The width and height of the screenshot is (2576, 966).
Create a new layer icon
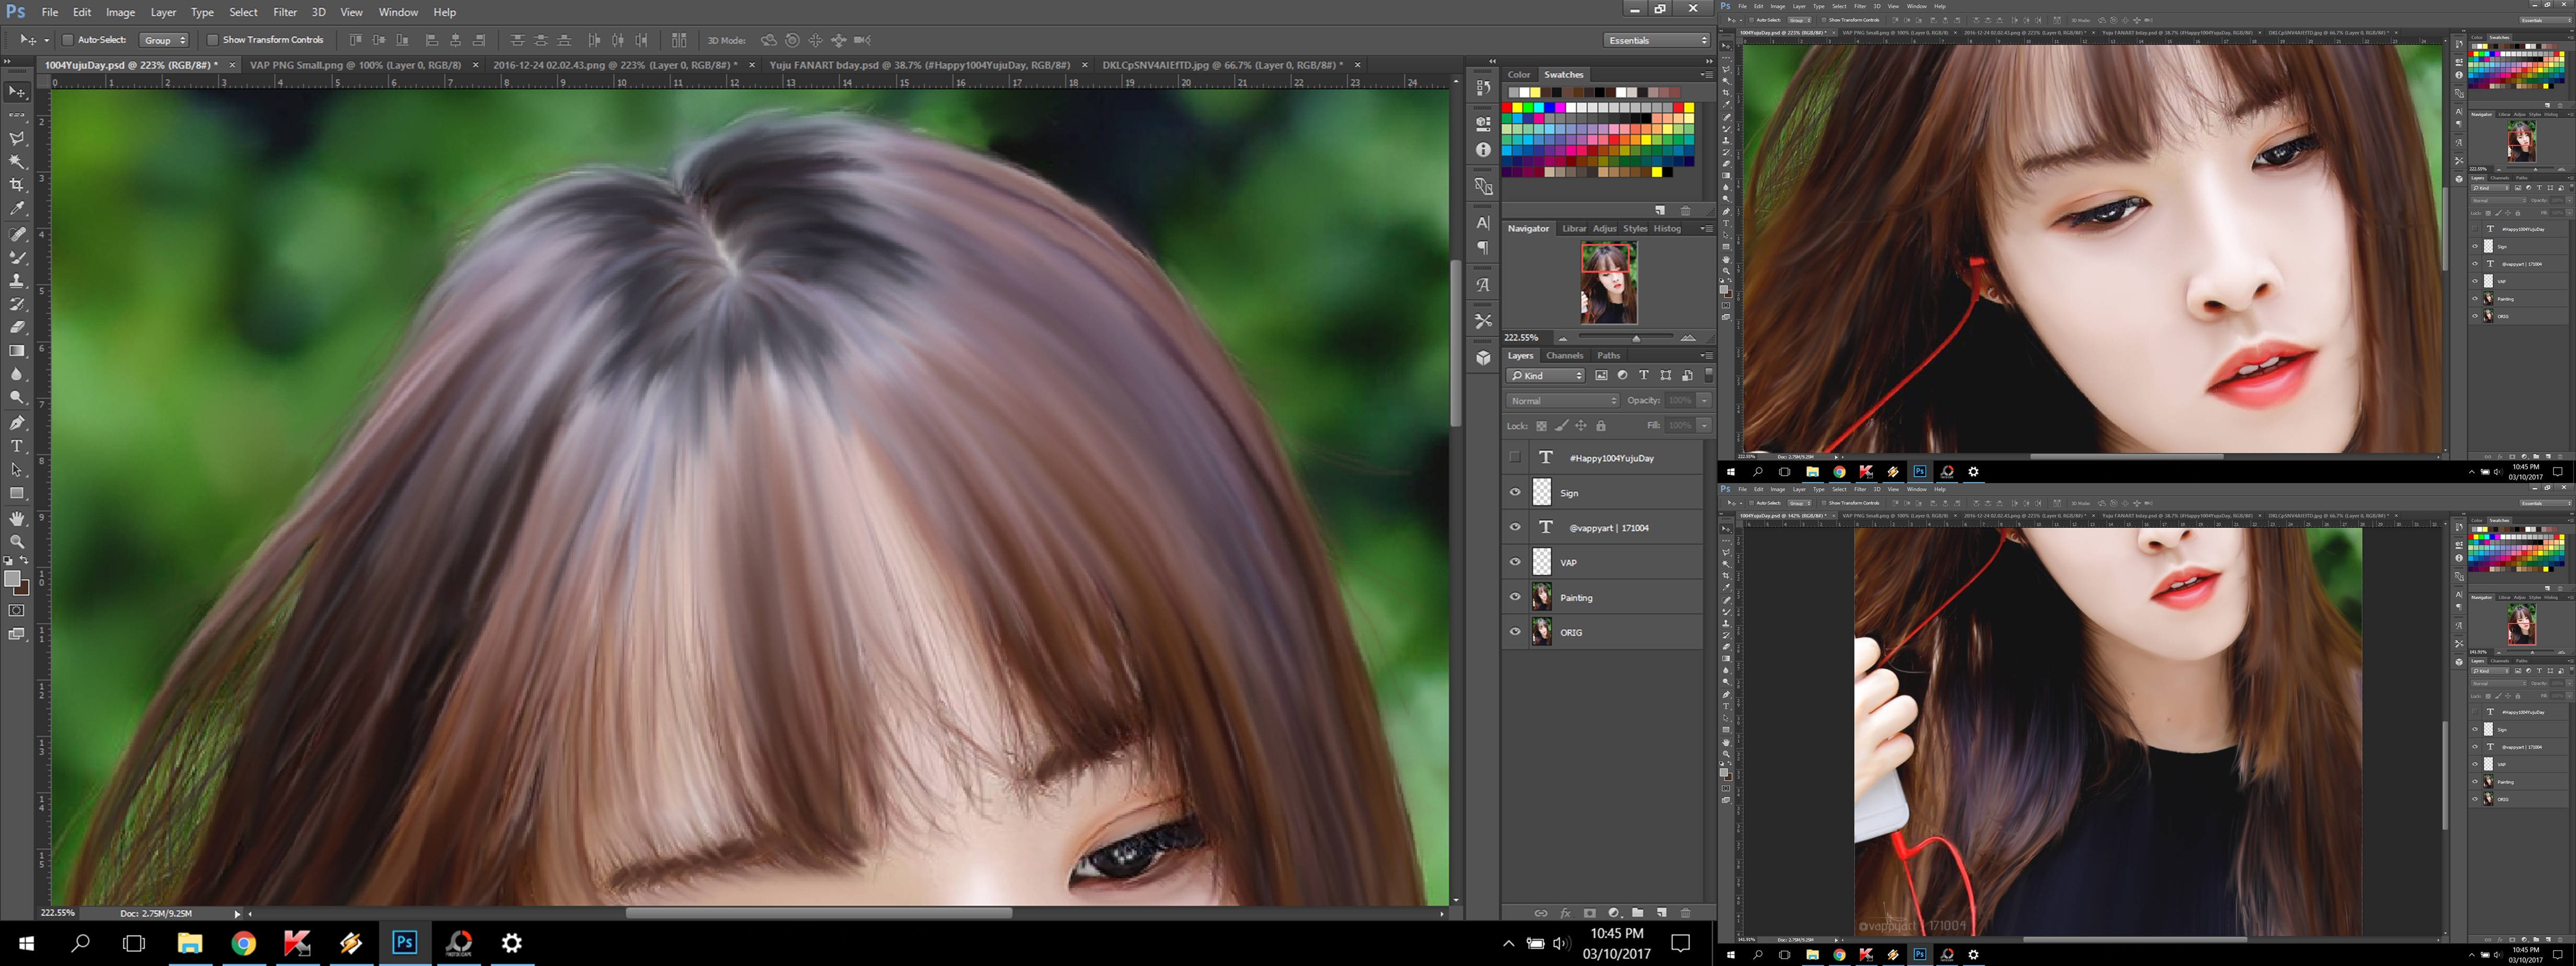(x=1662, y=913)
